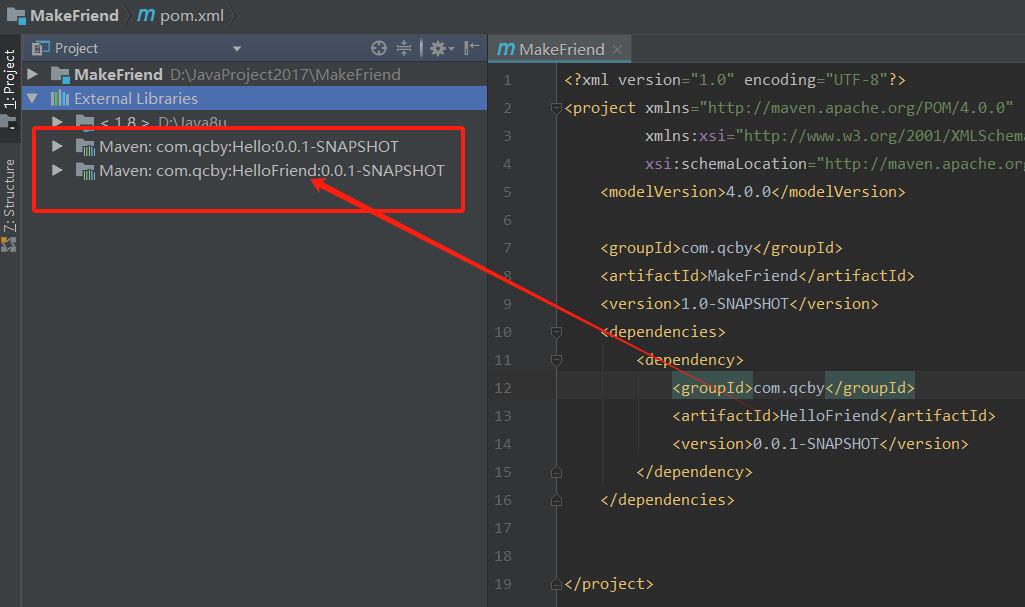
Task: Open the Project view dropdown
Action: [x=237, y=48]
